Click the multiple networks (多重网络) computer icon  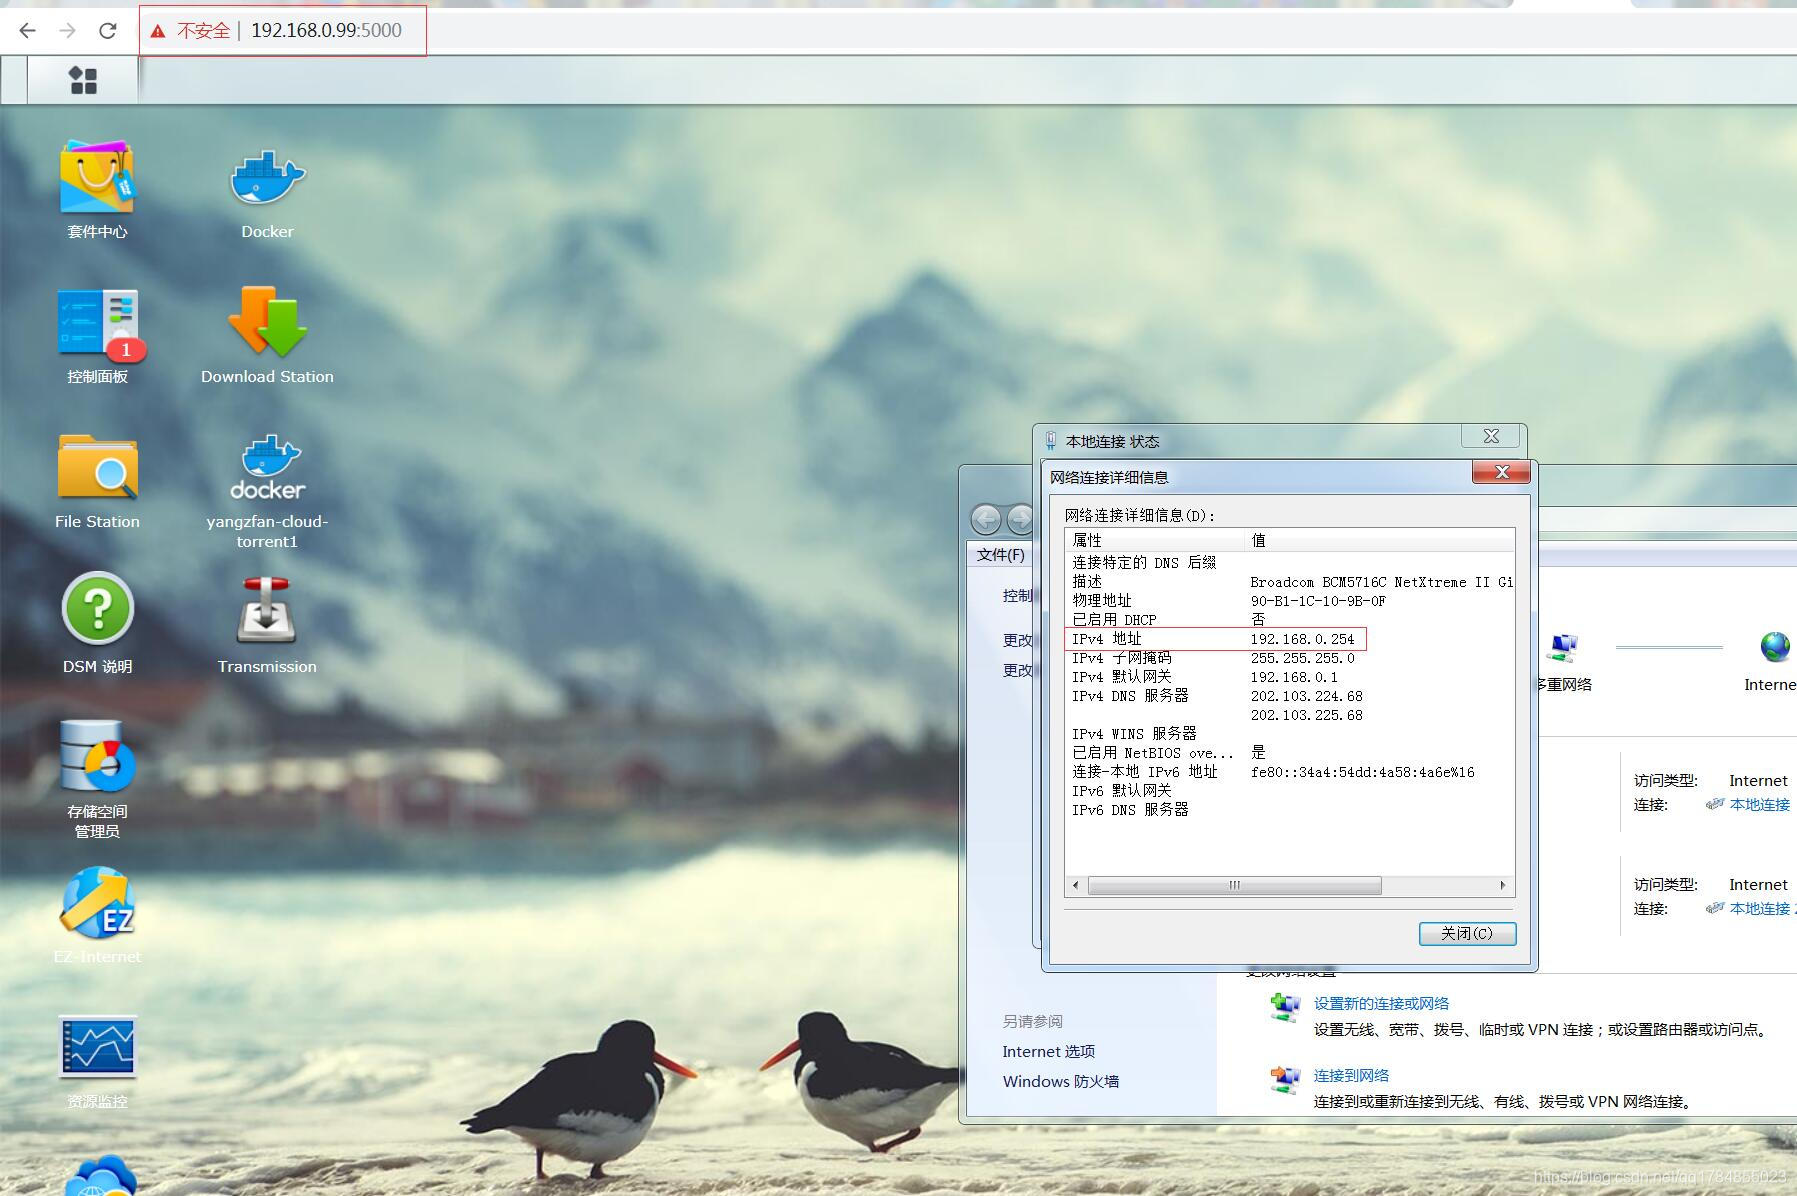tap(1561, 647)
